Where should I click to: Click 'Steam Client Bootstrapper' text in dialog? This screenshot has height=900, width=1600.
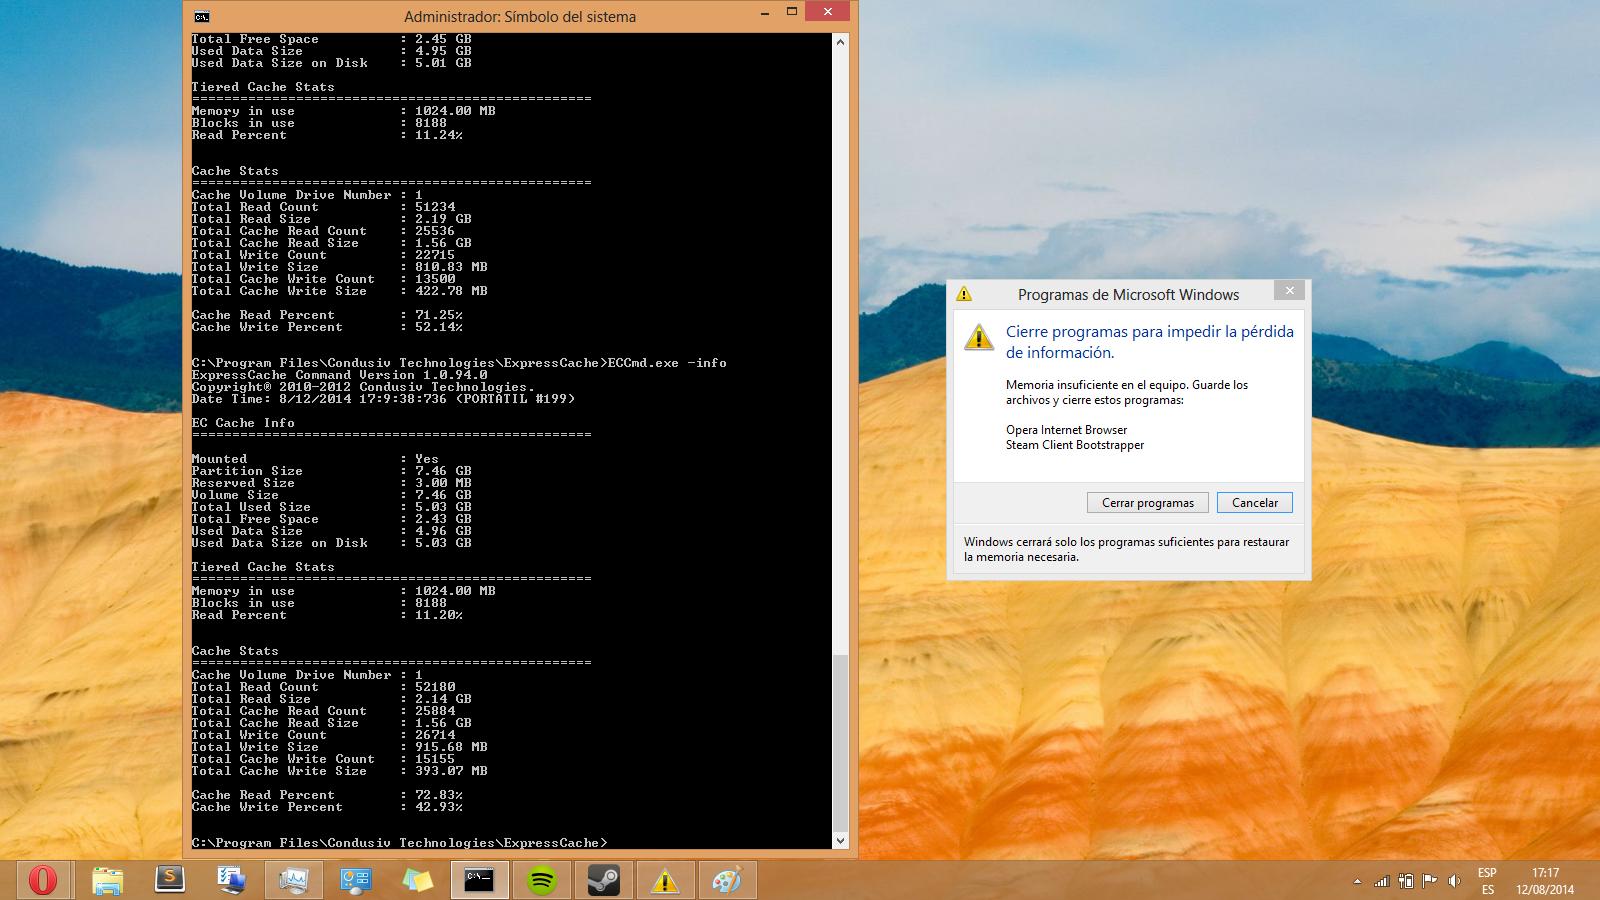click(1075, 445)
